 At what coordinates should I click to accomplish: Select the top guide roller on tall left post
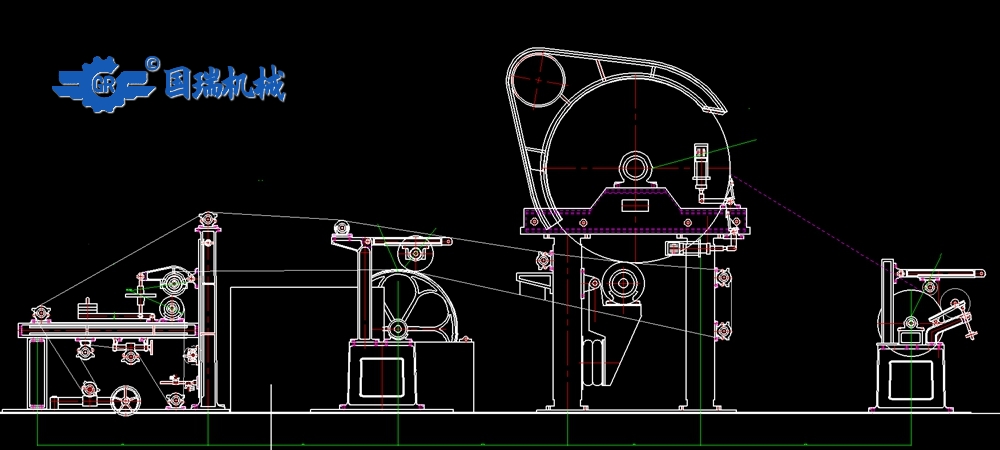tap(206, 218)
